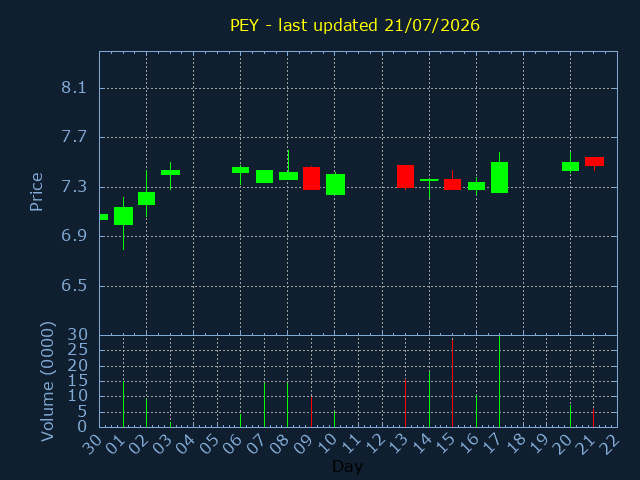Screen dimensions: 640x480
Task: Select the red candlestick on day 13
Action: 405,176
